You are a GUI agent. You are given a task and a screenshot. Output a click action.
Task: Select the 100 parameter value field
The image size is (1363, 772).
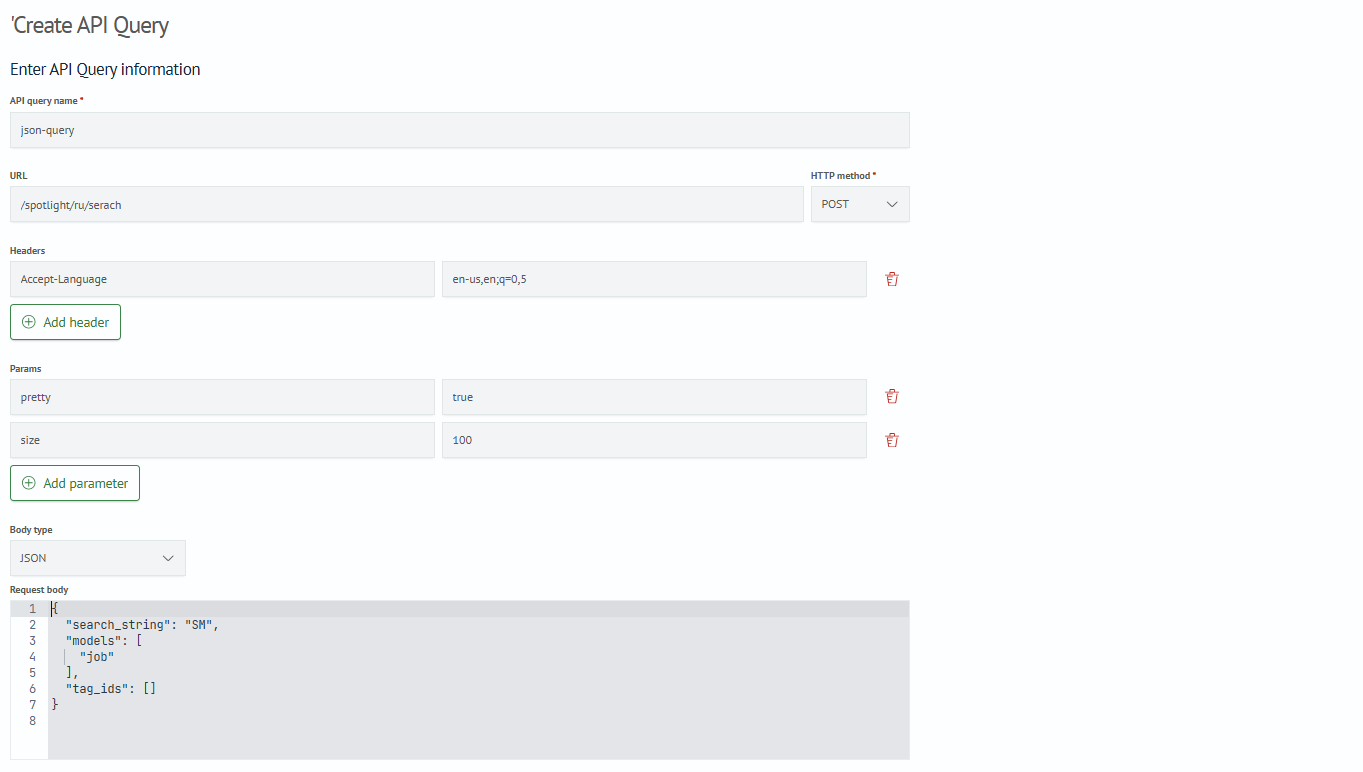tap(654, 440)
